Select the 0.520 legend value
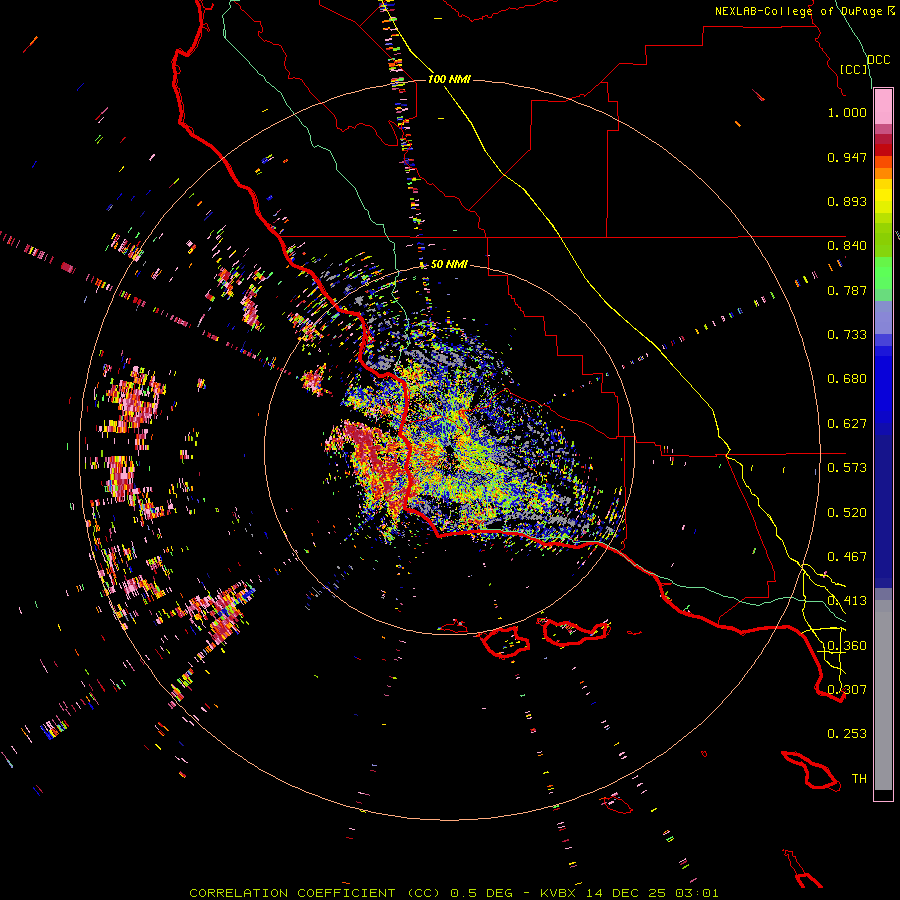This screenshot has height=900, width=900. pos(847,513)
